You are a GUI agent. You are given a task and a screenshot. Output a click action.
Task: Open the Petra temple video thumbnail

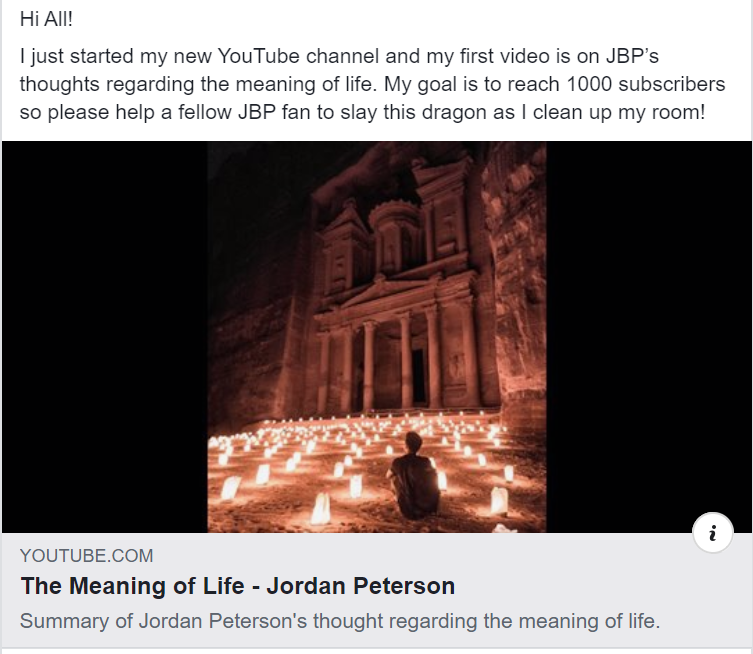click(376, 337)
